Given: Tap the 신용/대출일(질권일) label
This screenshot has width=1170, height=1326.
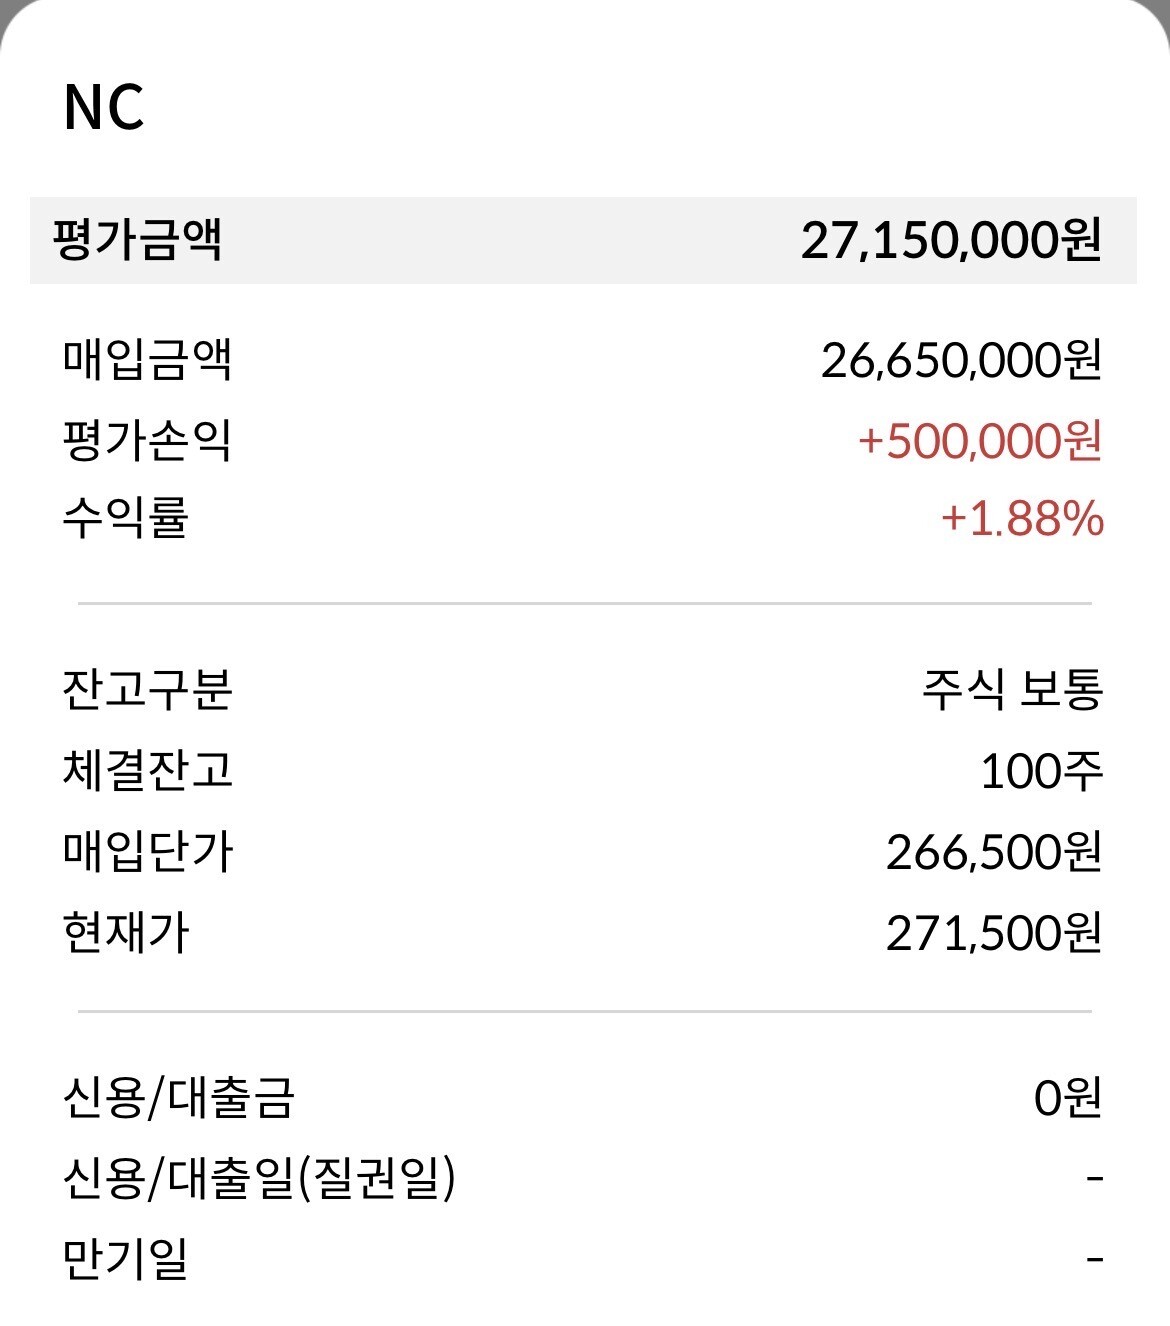Looking at the screenshot, I should (x=259, y=1178).
